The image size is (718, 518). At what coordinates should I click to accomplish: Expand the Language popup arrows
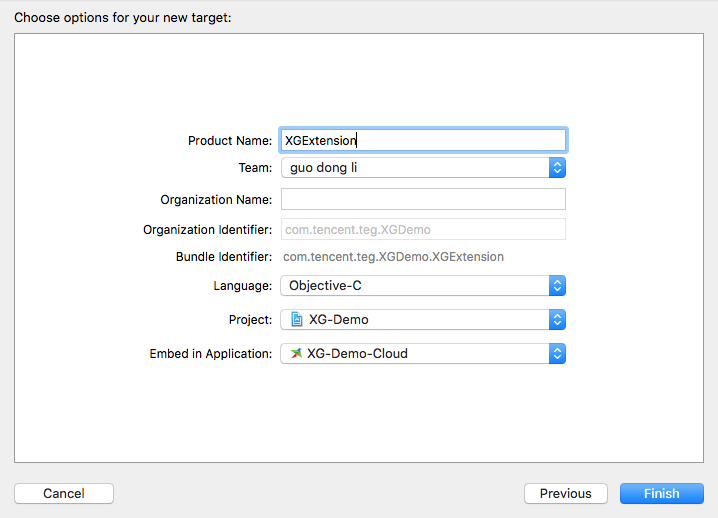(x=558, y=286)
